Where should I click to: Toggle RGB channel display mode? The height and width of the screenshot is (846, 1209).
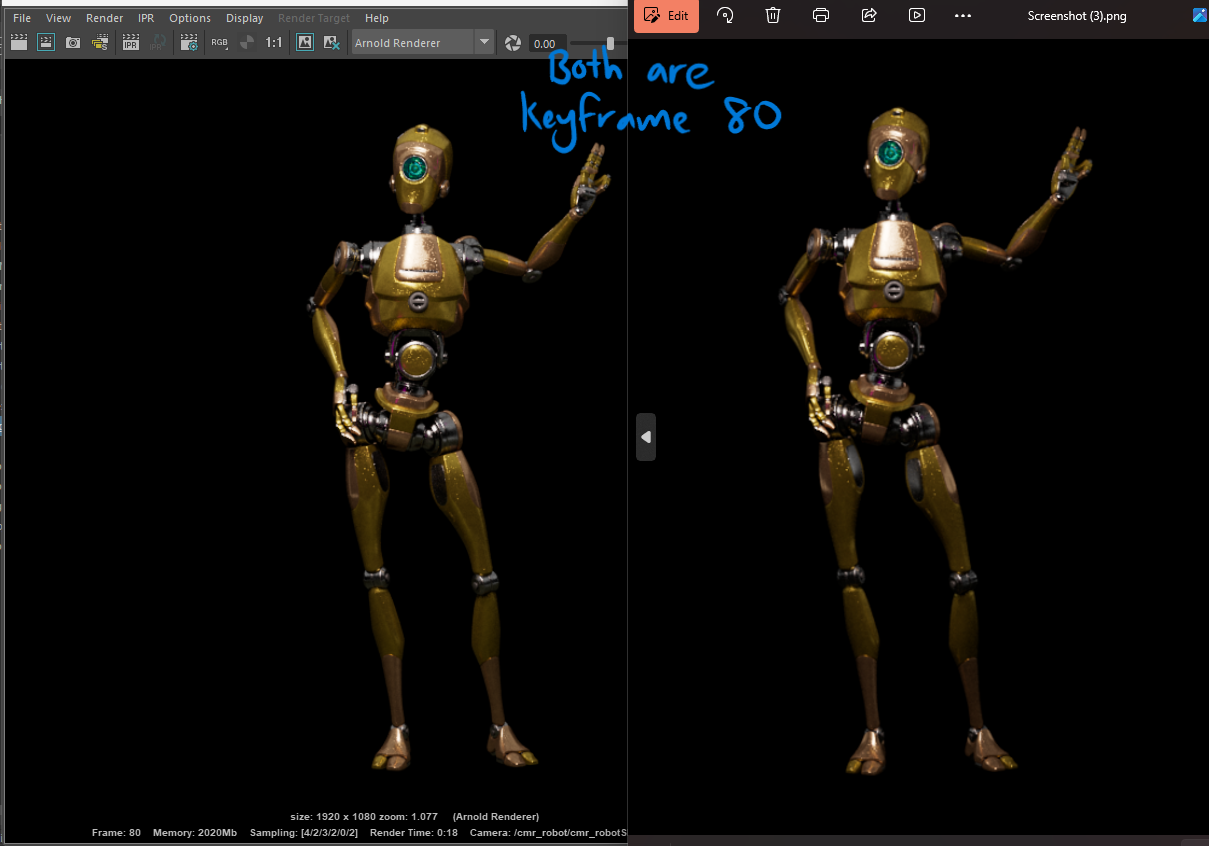coord(219,42)
